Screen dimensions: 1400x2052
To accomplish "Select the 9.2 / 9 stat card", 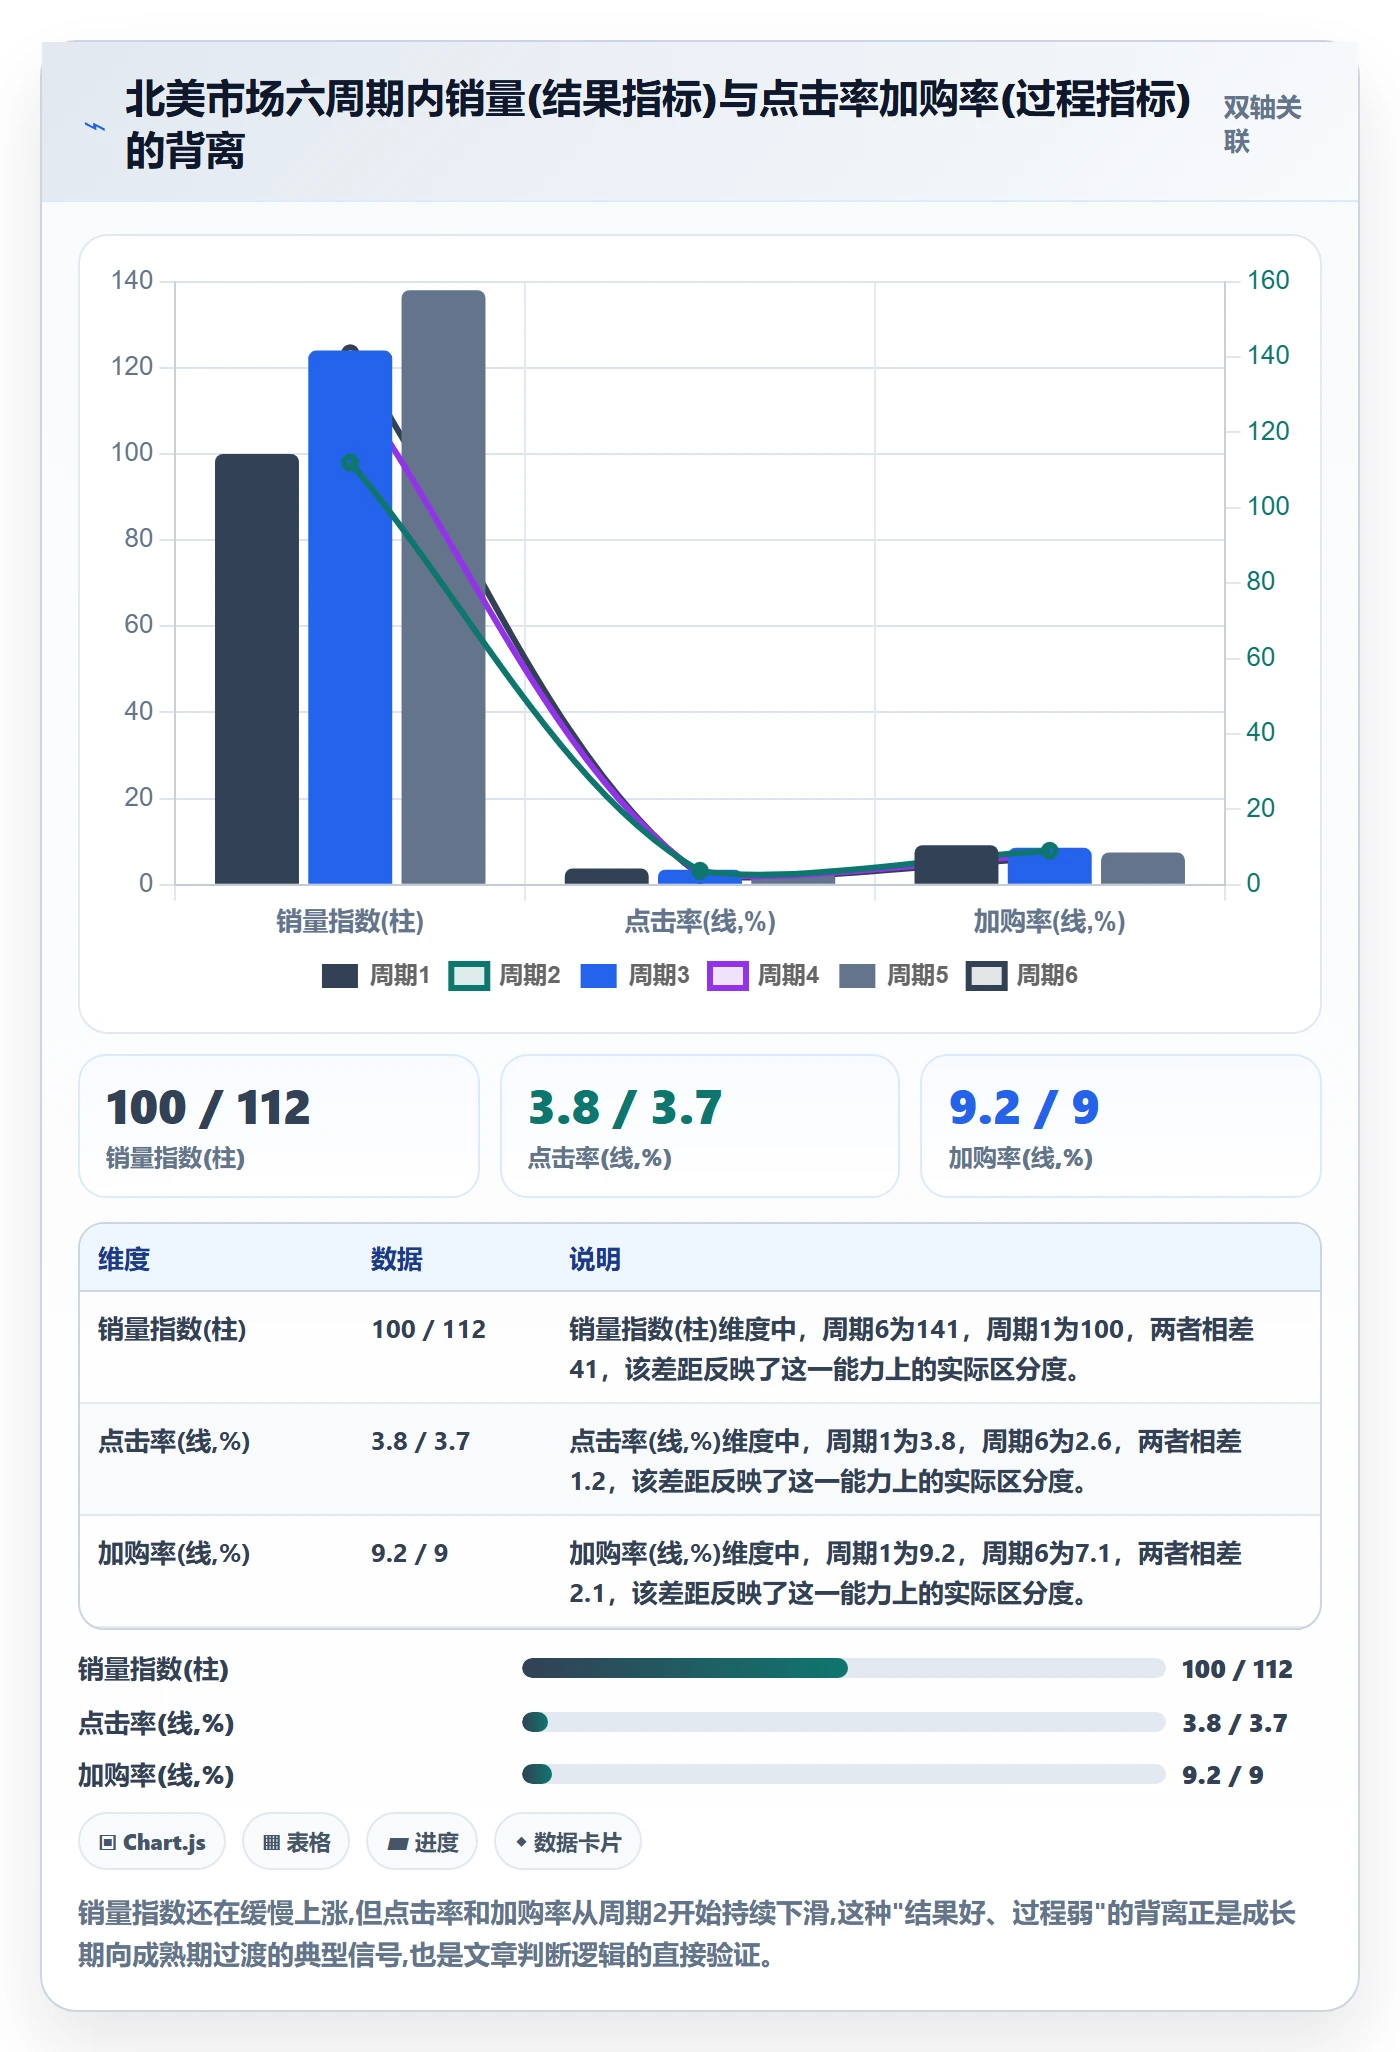I will (x=1121, y=1126).
